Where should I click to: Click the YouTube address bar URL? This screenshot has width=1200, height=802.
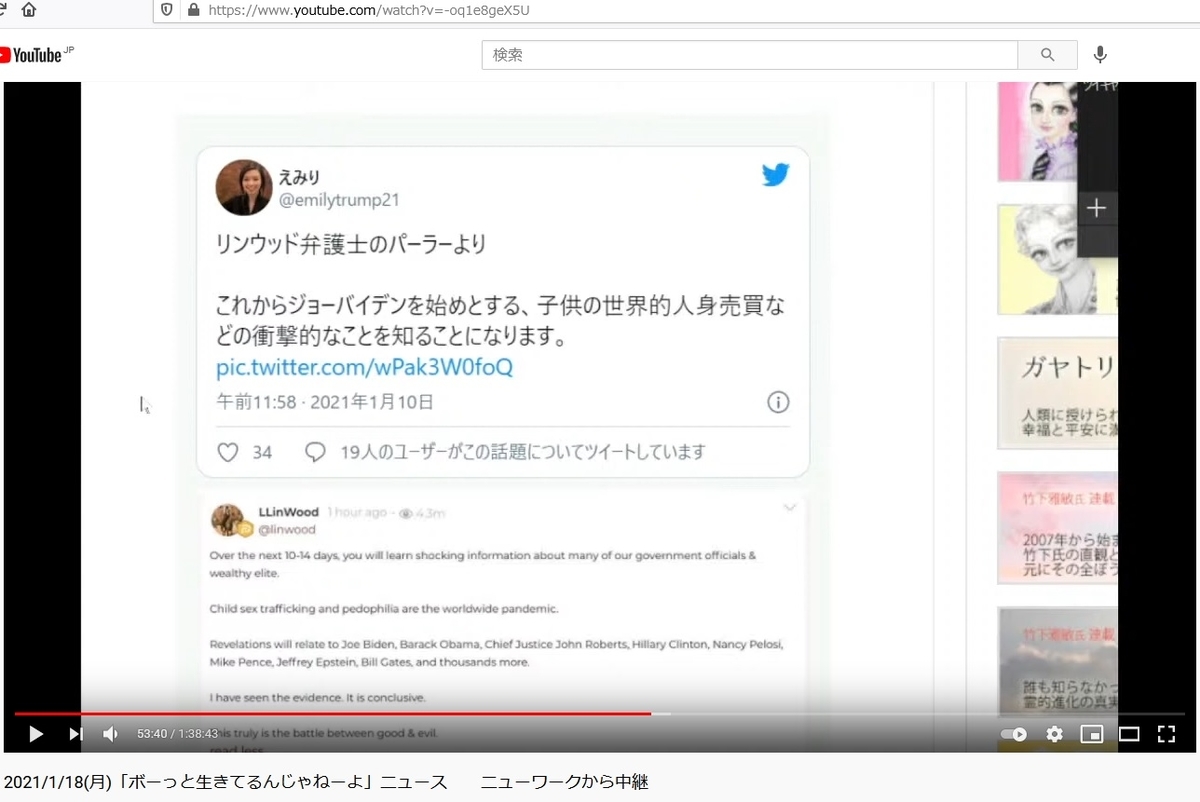[369, 10]
